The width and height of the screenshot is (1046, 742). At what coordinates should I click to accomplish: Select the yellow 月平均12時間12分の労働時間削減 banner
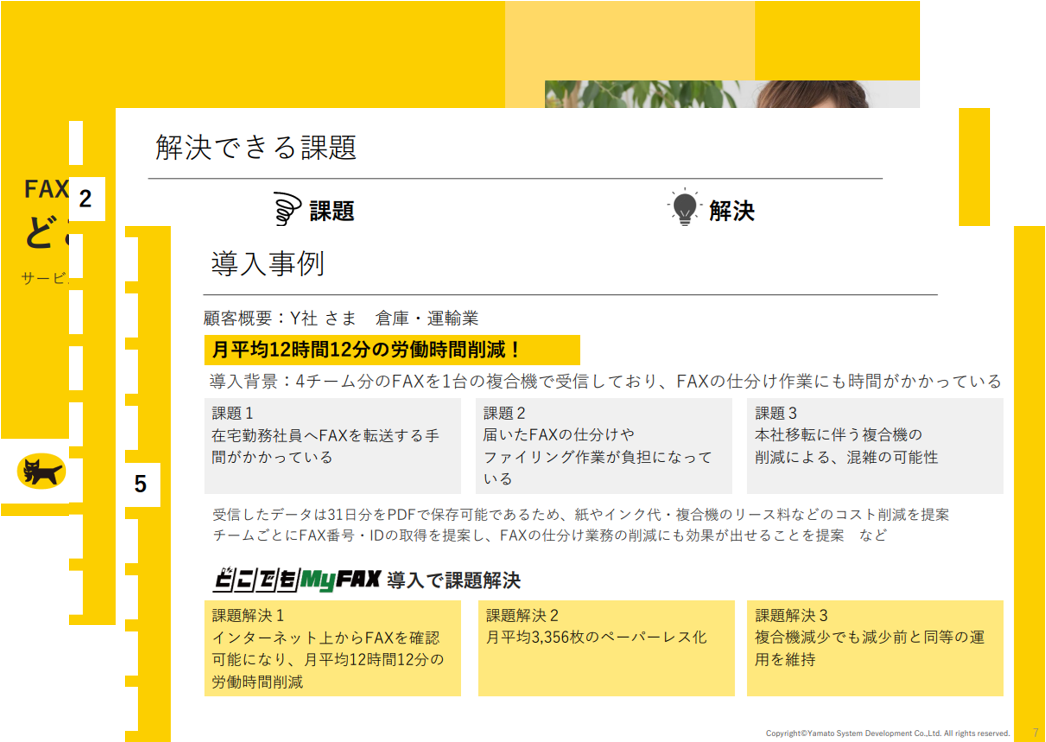(x=391, y=350)
